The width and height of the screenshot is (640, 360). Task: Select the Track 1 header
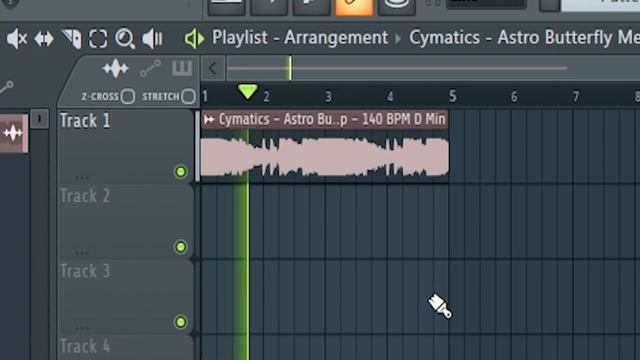tap(126, 146)
